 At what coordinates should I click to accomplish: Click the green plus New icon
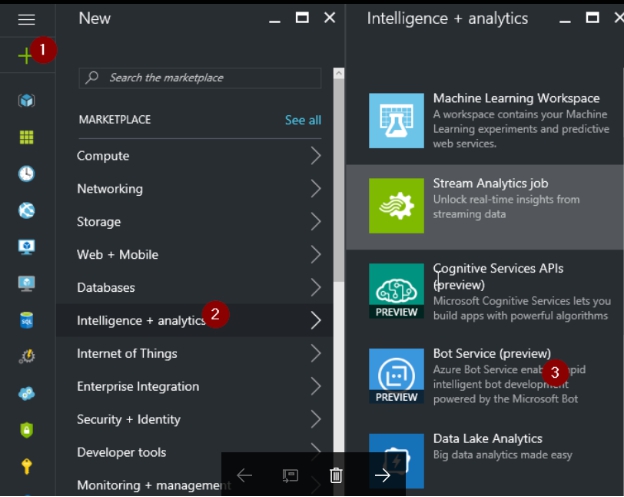click(x=25, y=56)
